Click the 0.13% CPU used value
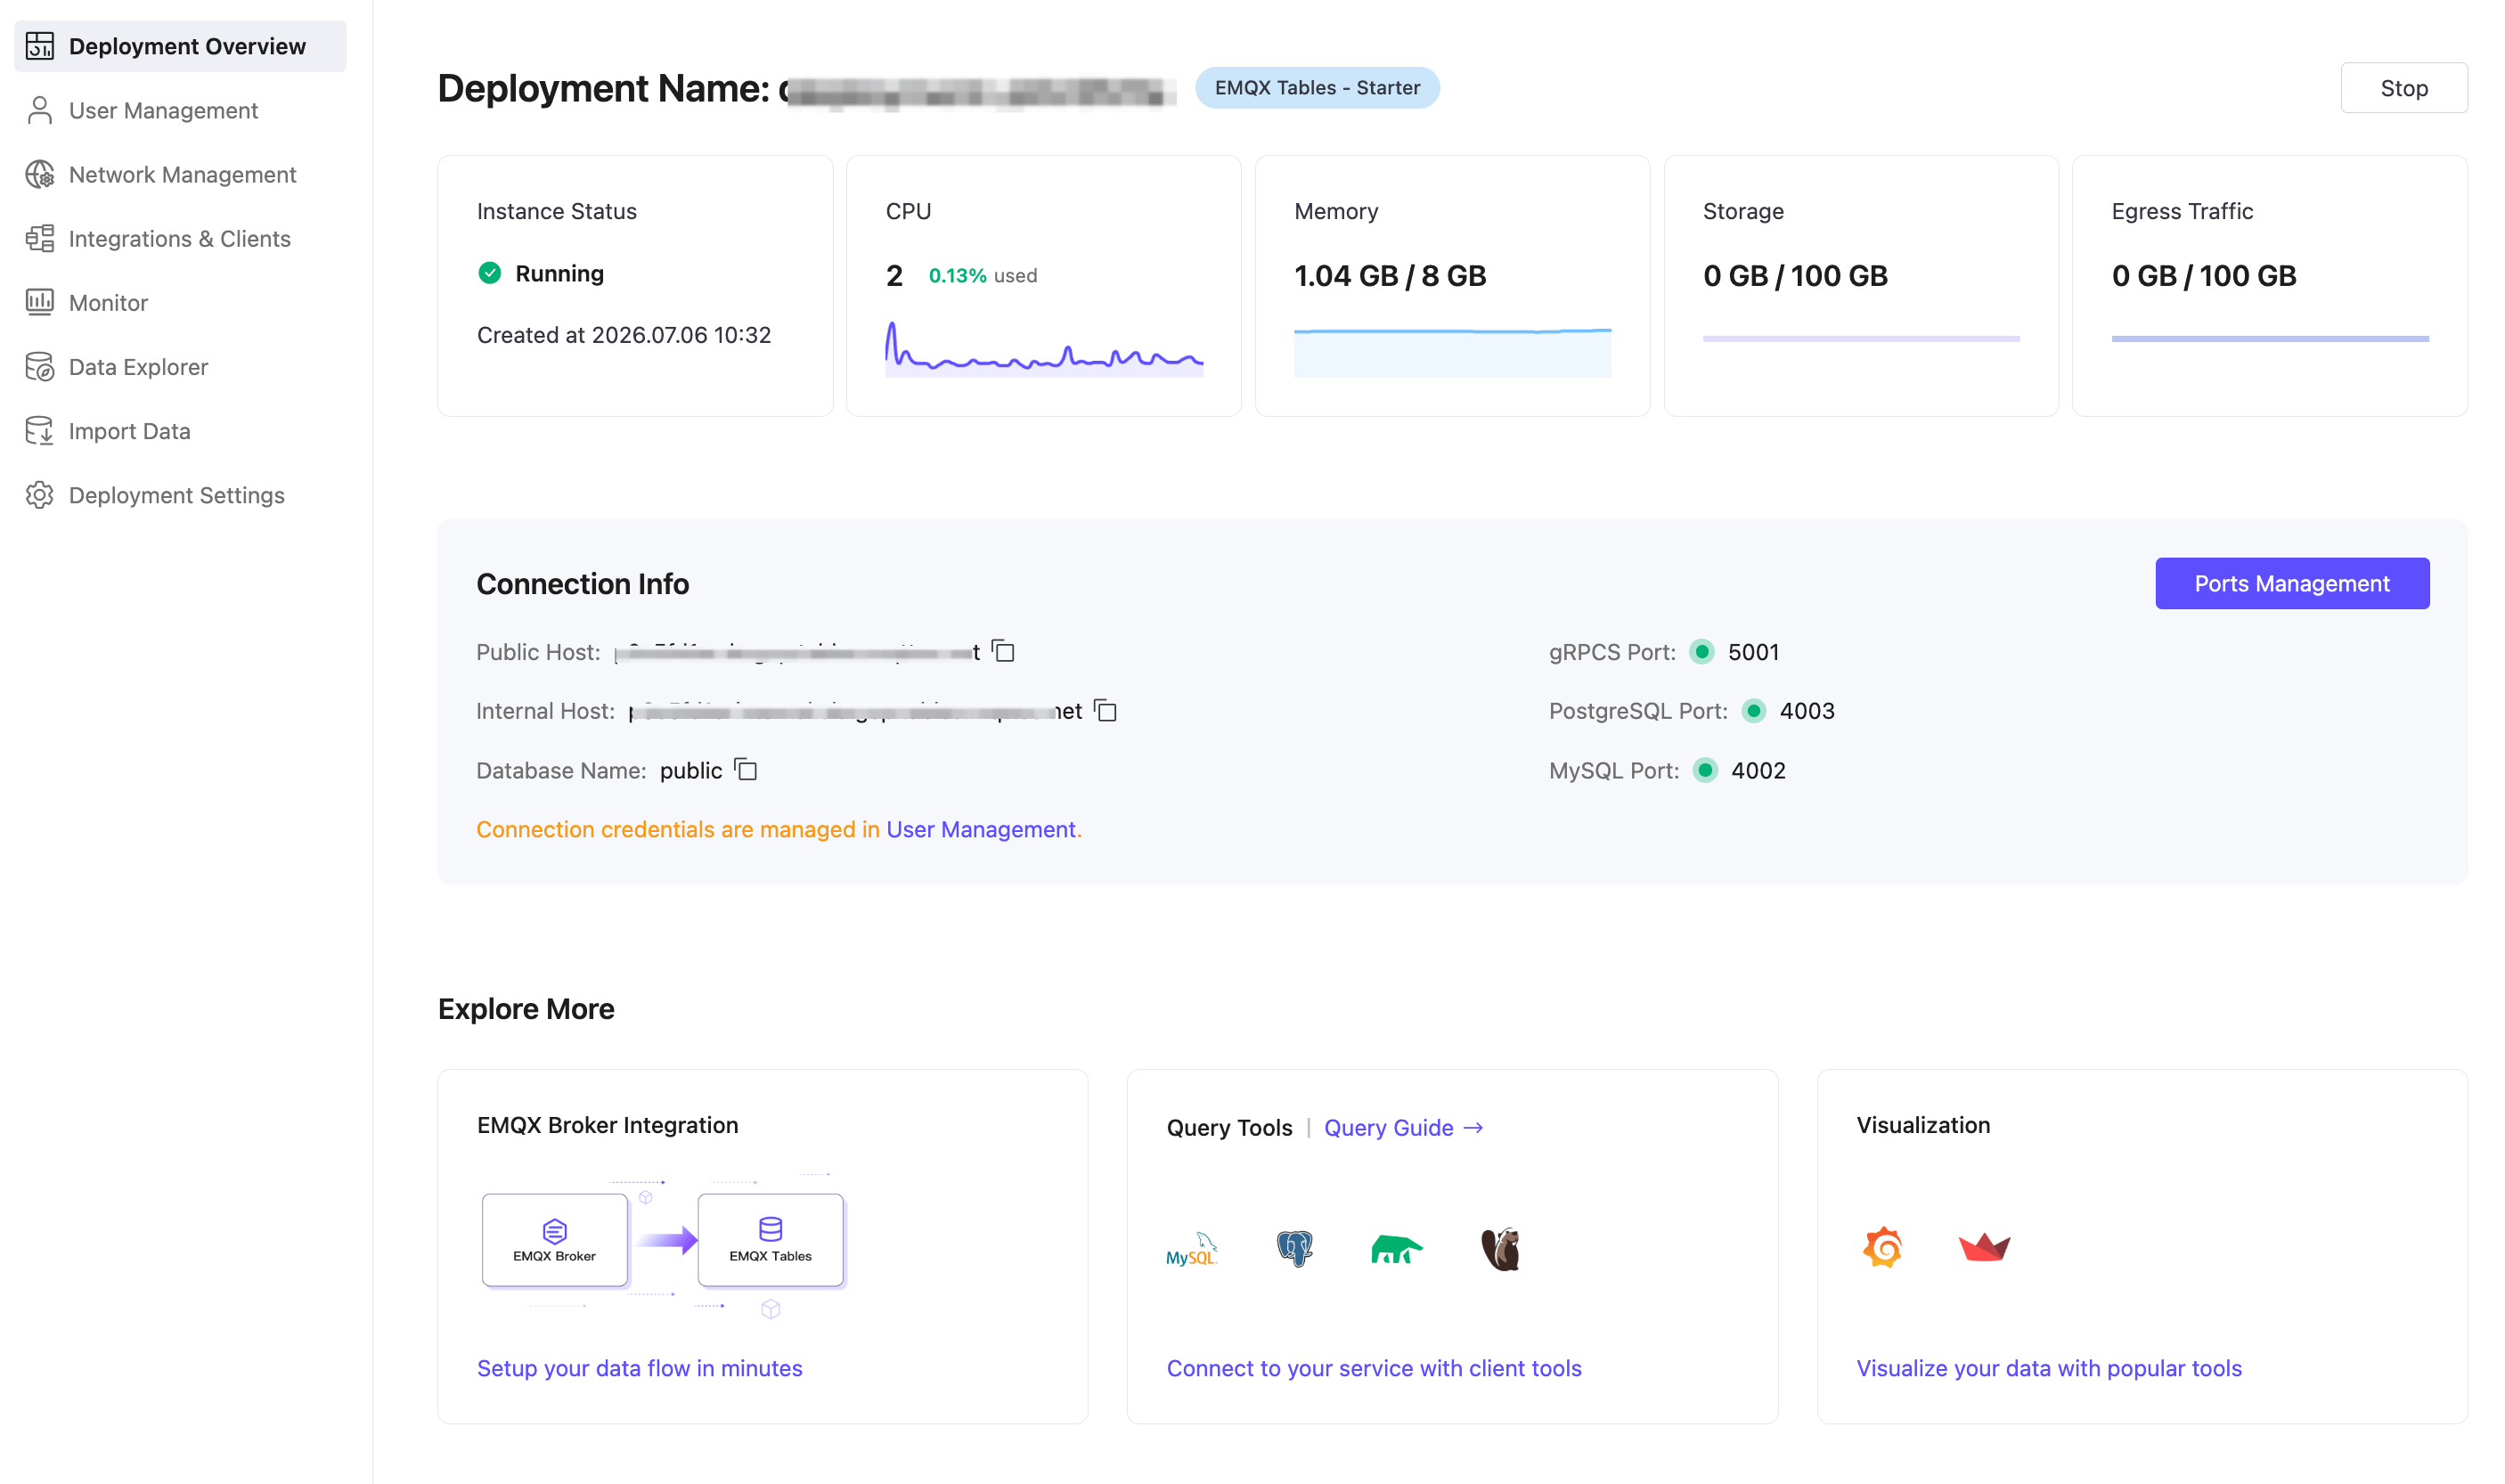This screenshot has width=2505, height=1484. 957,275
